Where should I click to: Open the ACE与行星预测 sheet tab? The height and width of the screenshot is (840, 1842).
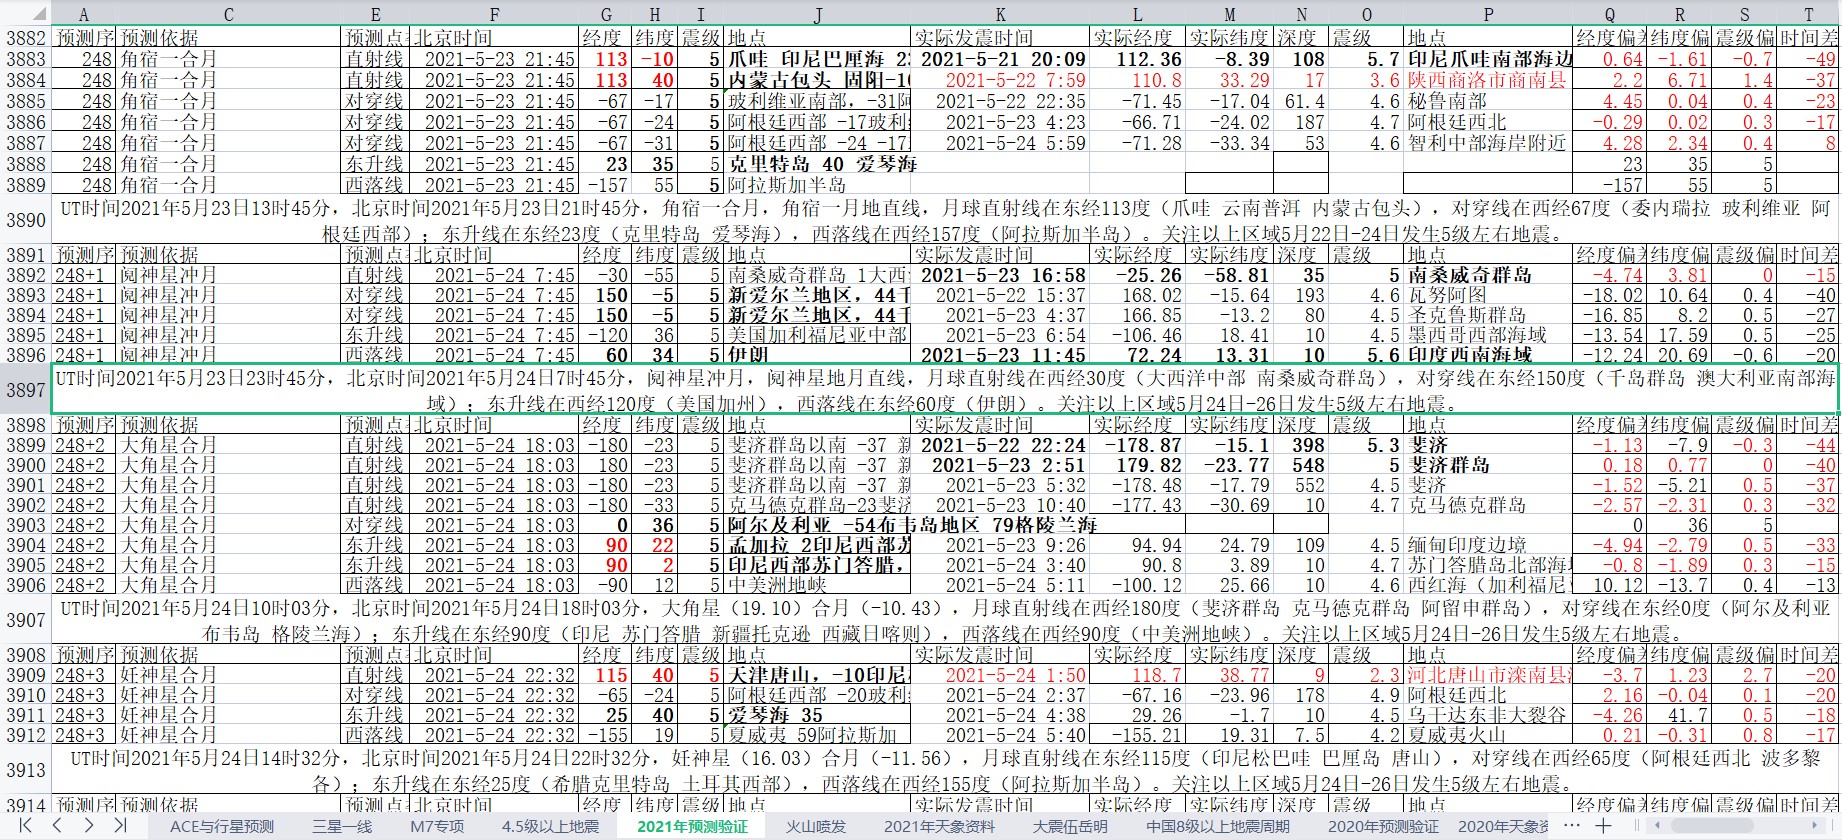(x=221, y=826)
